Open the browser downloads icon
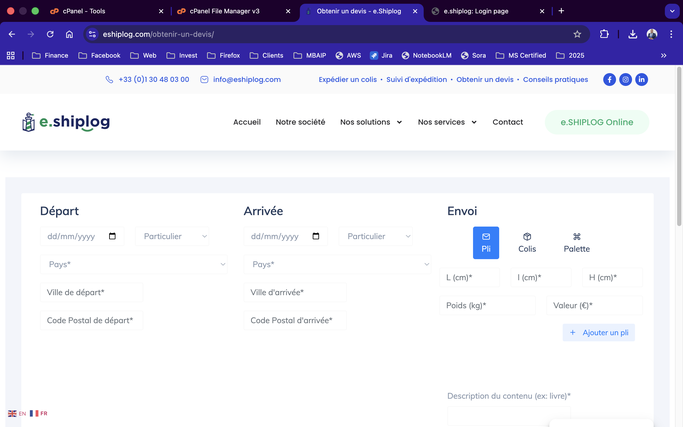The height and width of the screenshot is (427, 683). [632, 34]
